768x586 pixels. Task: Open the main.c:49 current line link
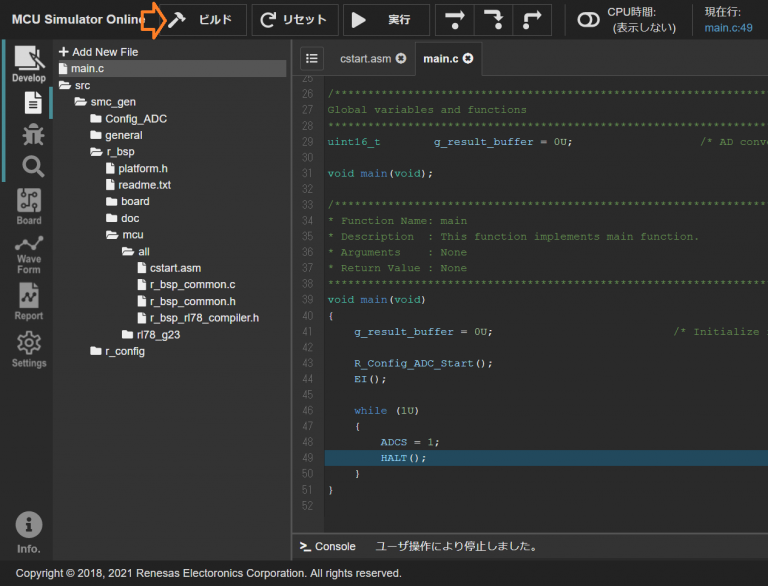[x=728, y=28]
